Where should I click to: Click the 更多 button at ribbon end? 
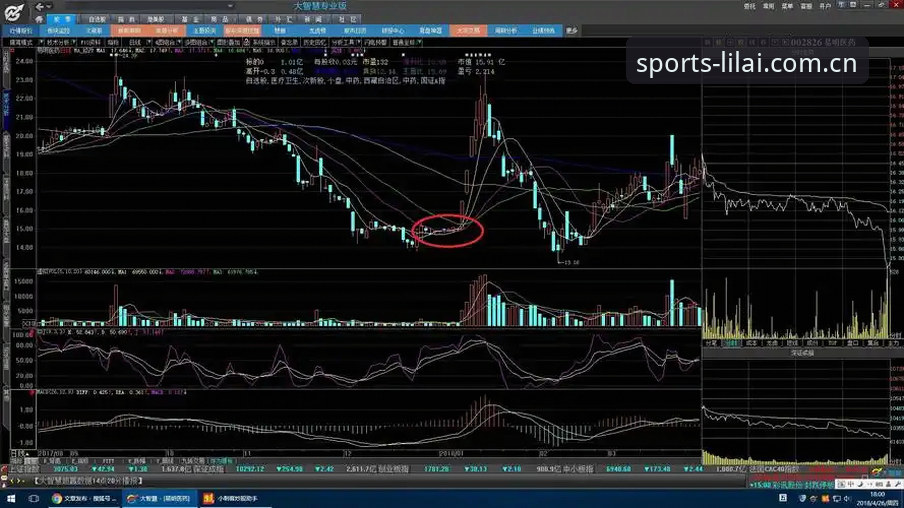click(571, 31)
